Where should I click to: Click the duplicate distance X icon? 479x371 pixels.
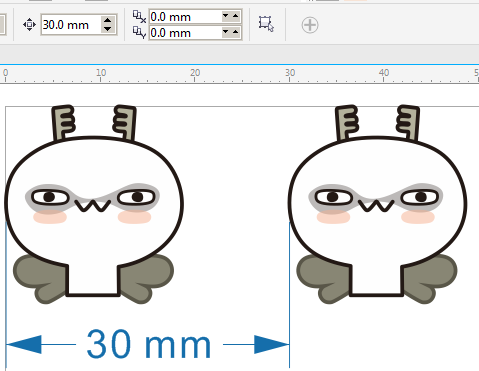tap(139, 16)
